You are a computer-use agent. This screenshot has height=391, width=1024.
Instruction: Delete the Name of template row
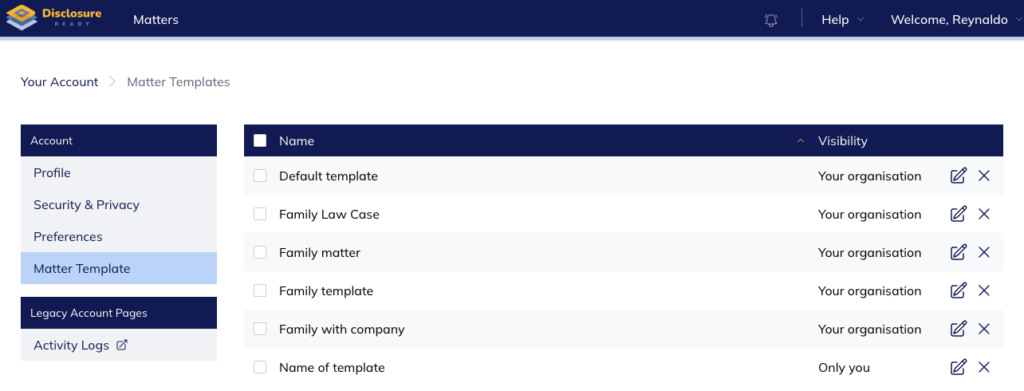pyautogui.click(x=984, y=368)
